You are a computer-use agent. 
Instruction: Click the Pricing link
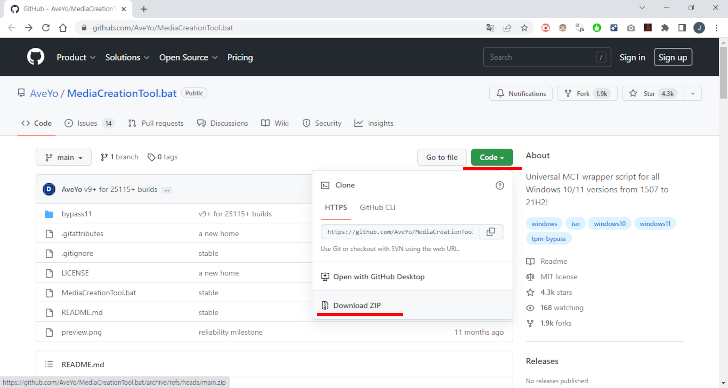tap(240, 57)
